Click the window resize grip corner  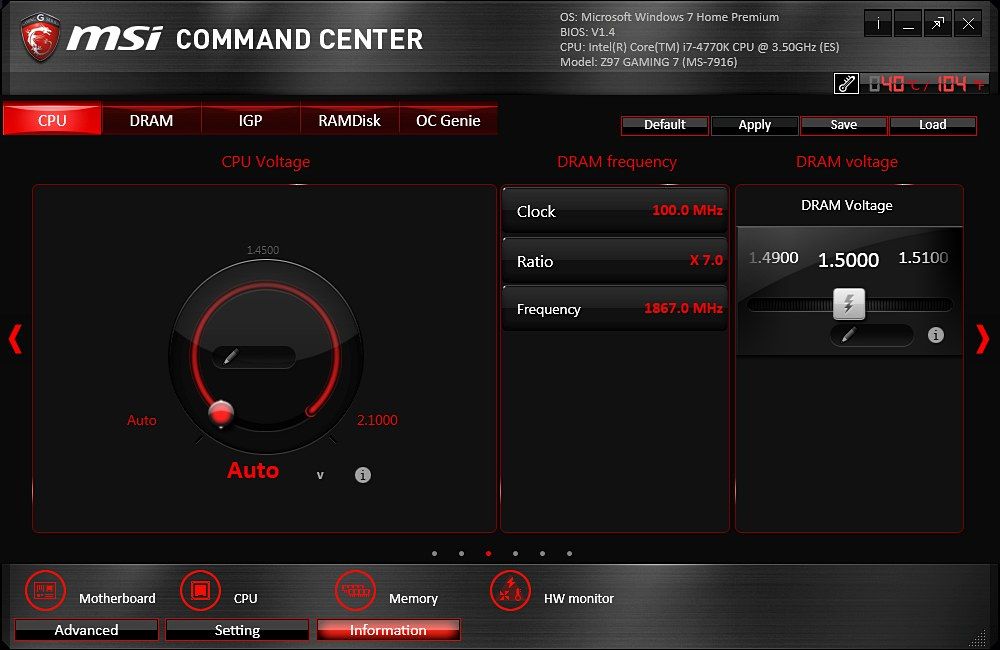pos(977,637)
